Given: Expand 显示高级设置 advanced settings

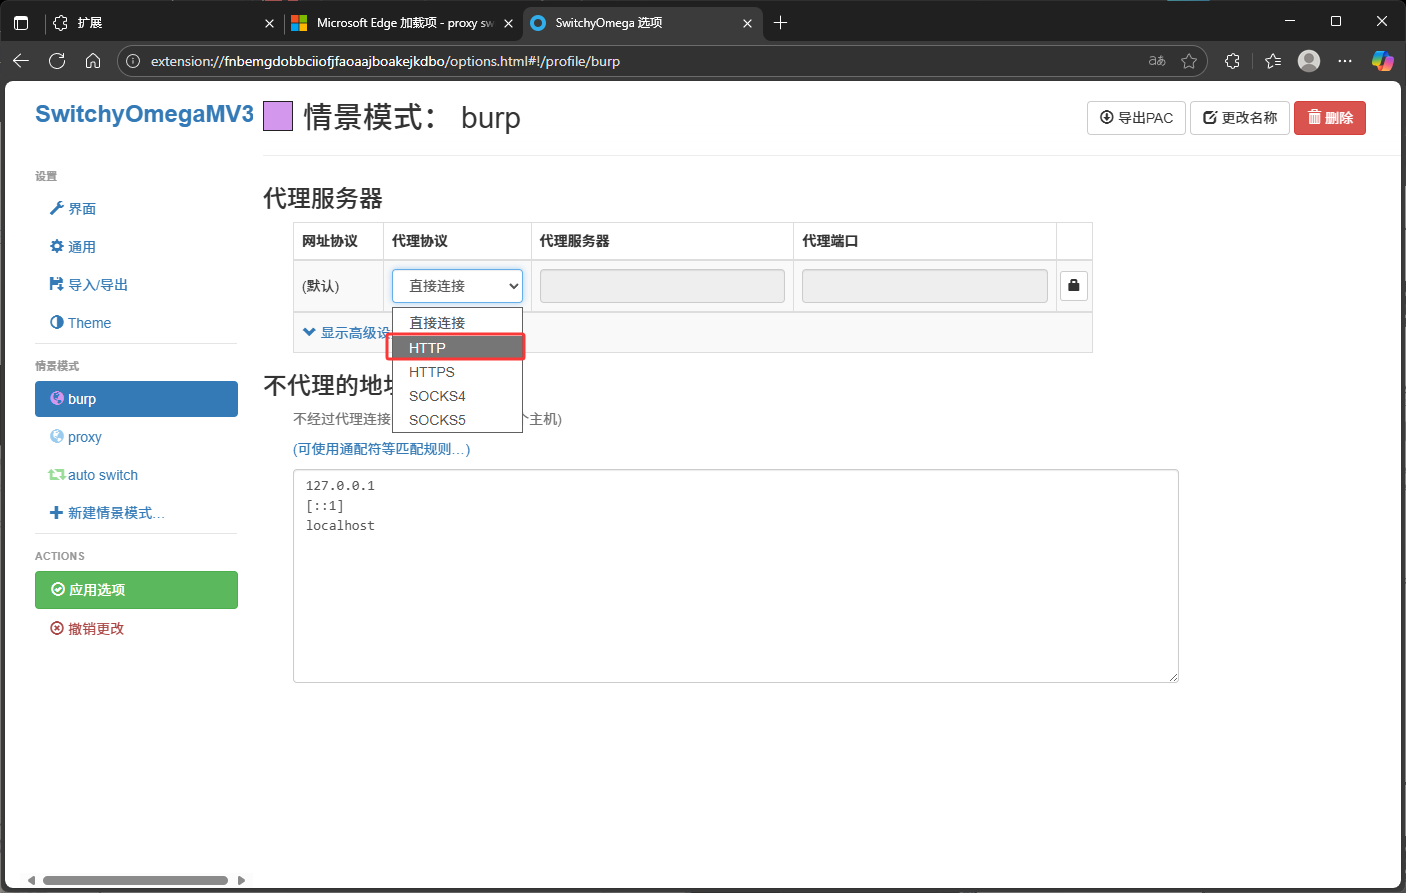Looking at the screenshot, I should (347, 332).
